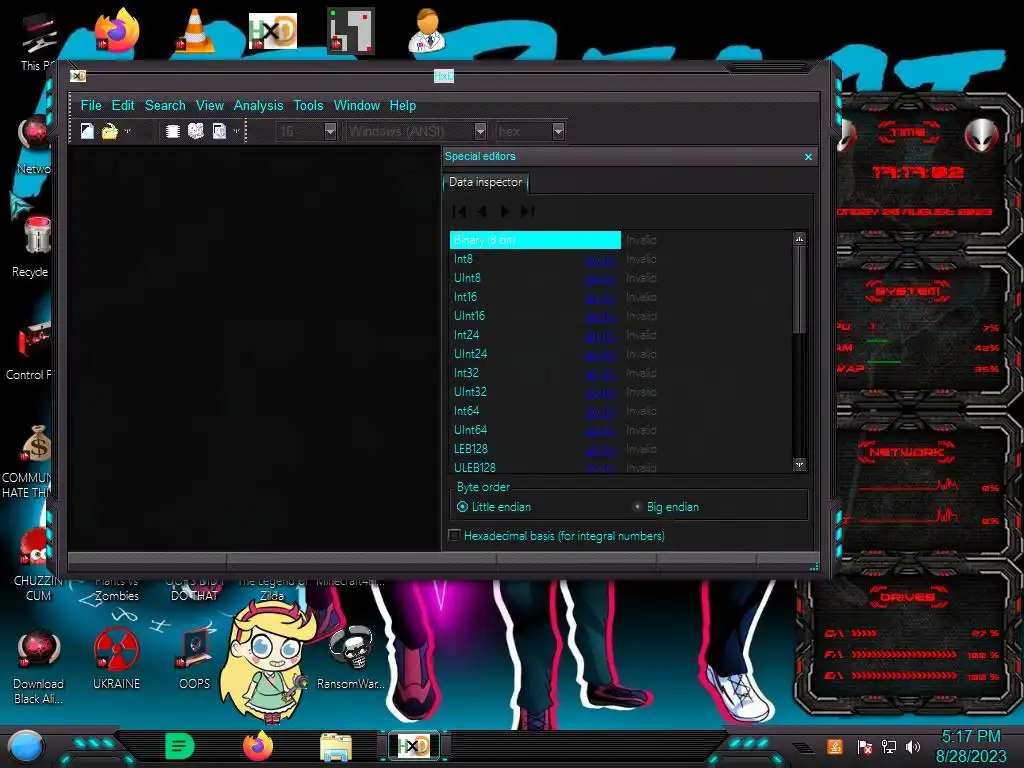This screenshot has width=1024, height=768.
Task: Open Firefox desktop shortcut
Action: point(117,31)
